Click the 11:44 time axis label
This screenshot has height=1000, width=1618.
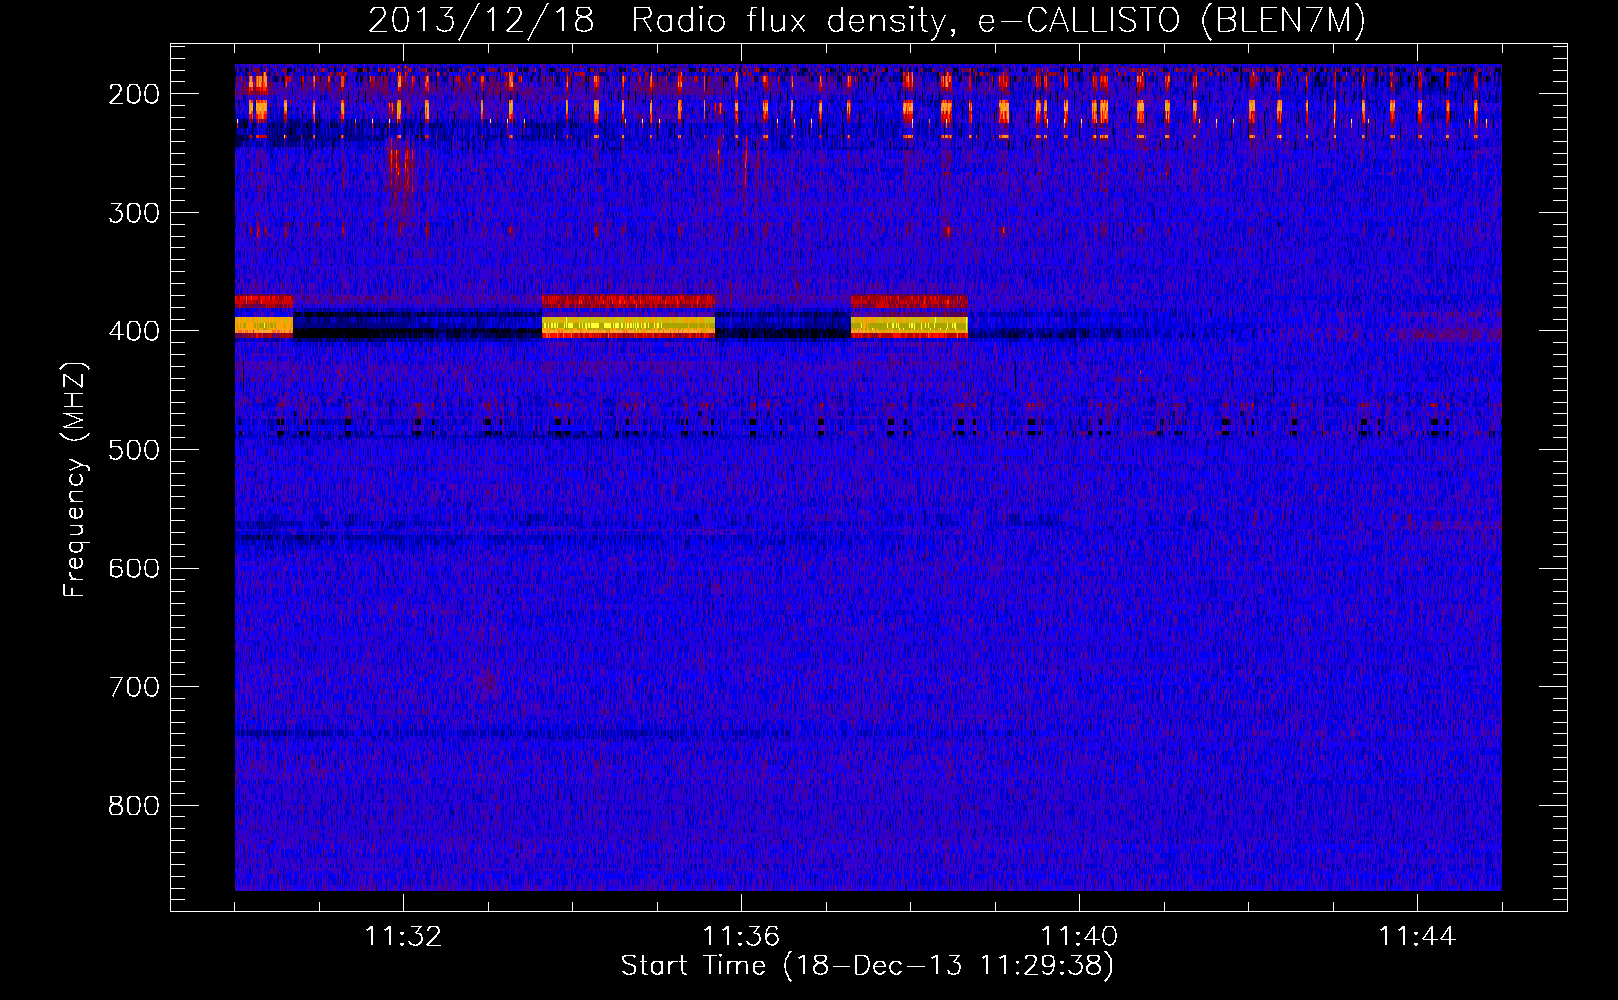click(x=1417, y=937)
